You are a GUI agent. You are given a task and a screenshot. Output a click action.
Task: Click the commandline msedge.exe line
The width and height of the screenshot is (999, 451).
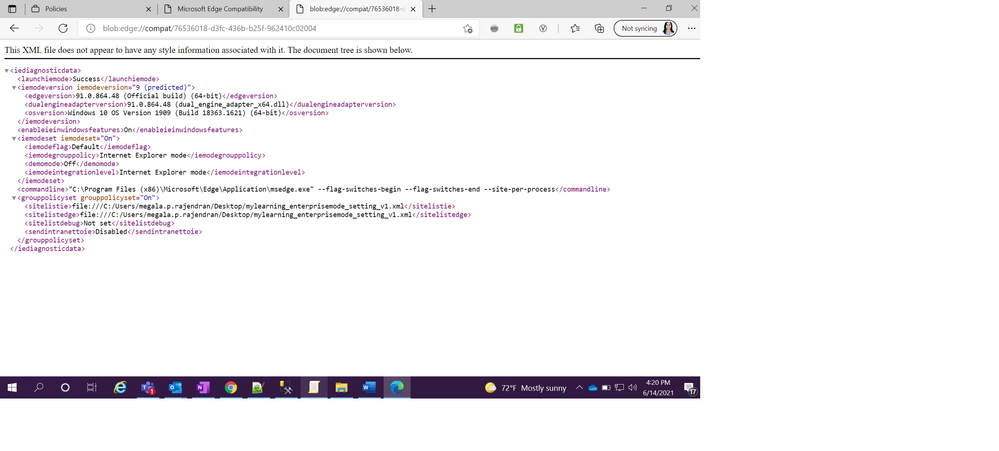[x=313, y=189]
